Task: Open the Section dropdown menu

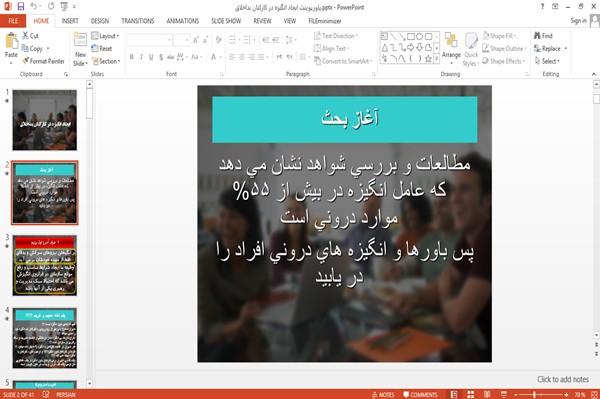Action: [x=106, y=61]
